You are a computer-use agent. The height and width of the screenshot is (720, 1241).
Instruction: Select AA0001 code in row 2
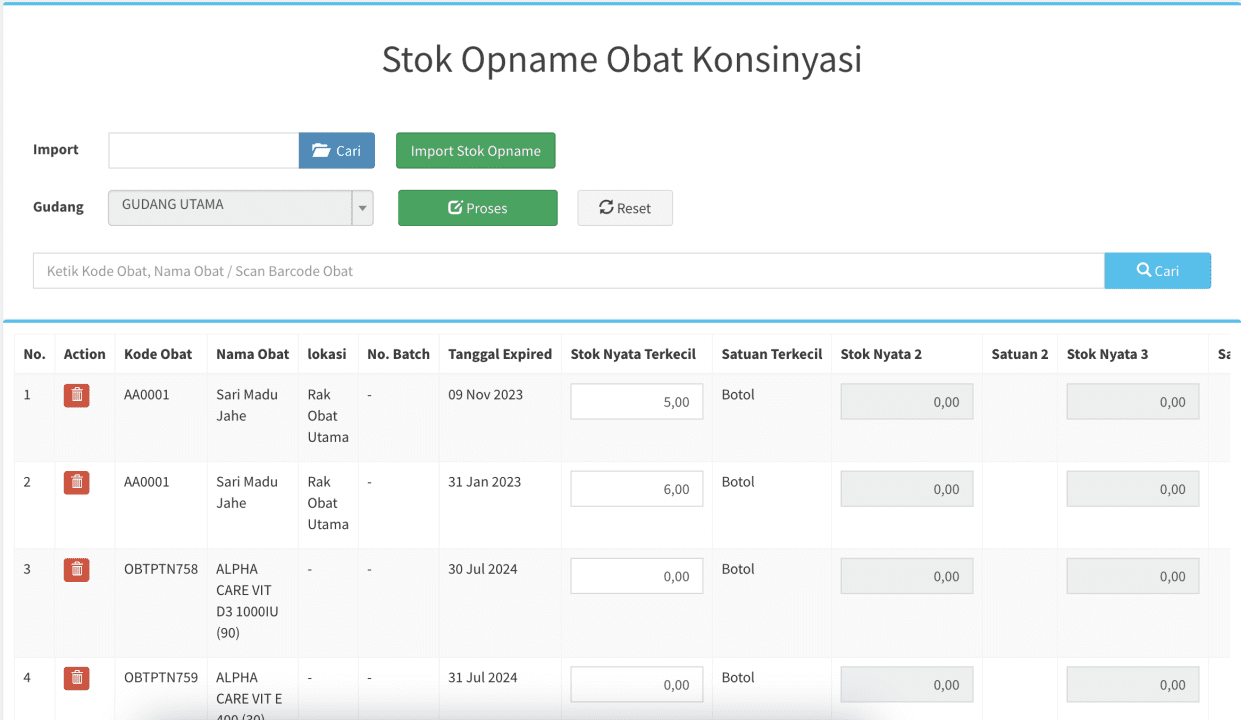pos(147,482)
